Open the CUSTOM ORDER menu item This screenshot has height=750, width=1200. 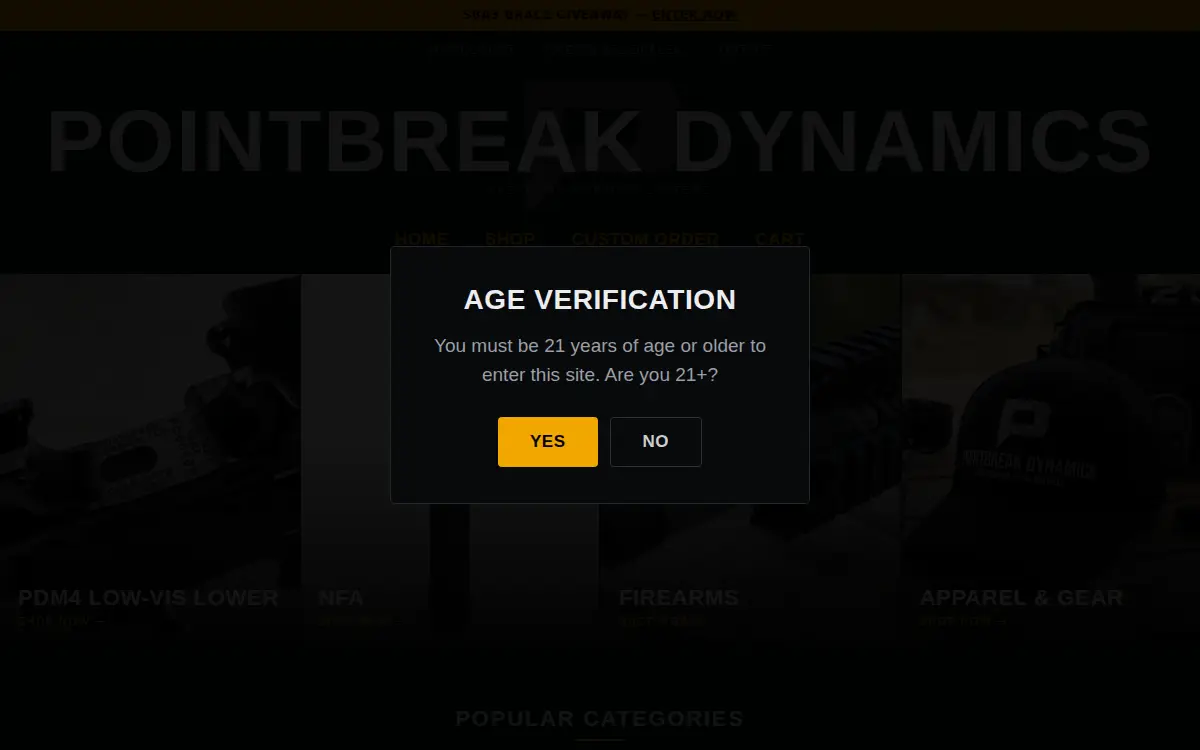point(645,240)
